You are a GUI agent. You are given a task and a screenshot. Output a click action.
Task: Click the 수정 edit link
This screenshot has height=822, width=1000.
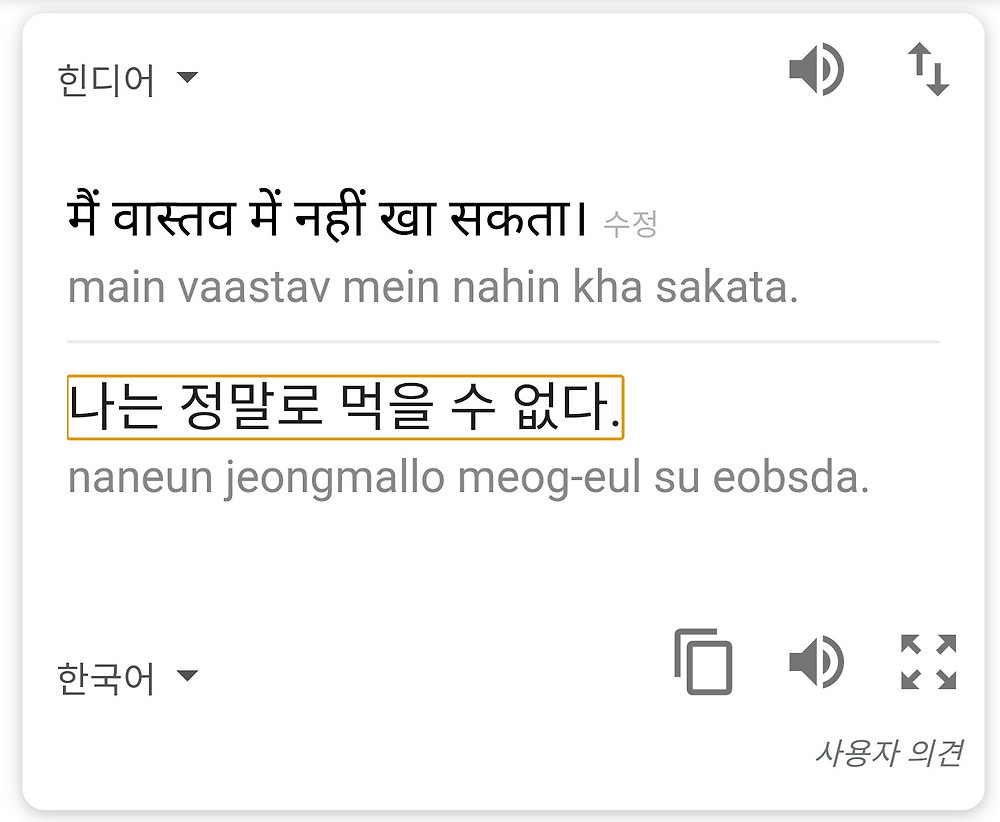[x=630, y=224]
